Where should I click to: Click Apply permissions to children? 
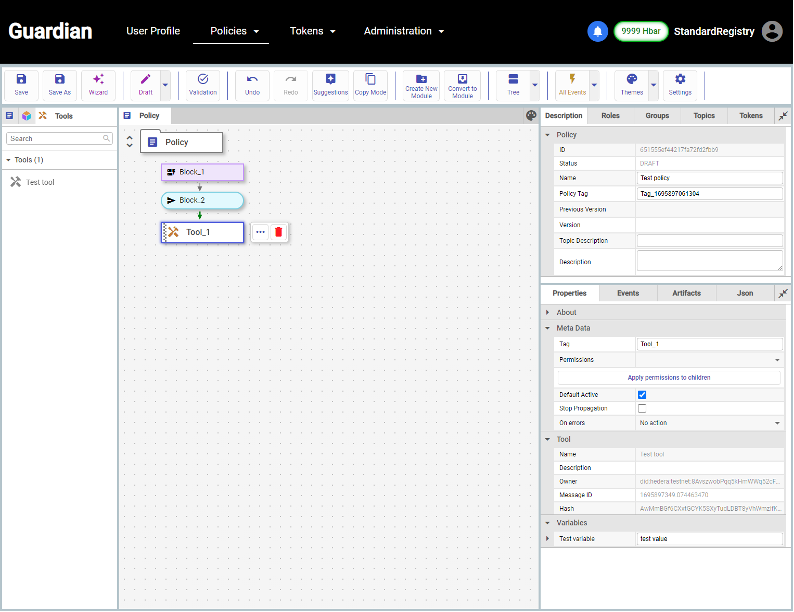669,377
